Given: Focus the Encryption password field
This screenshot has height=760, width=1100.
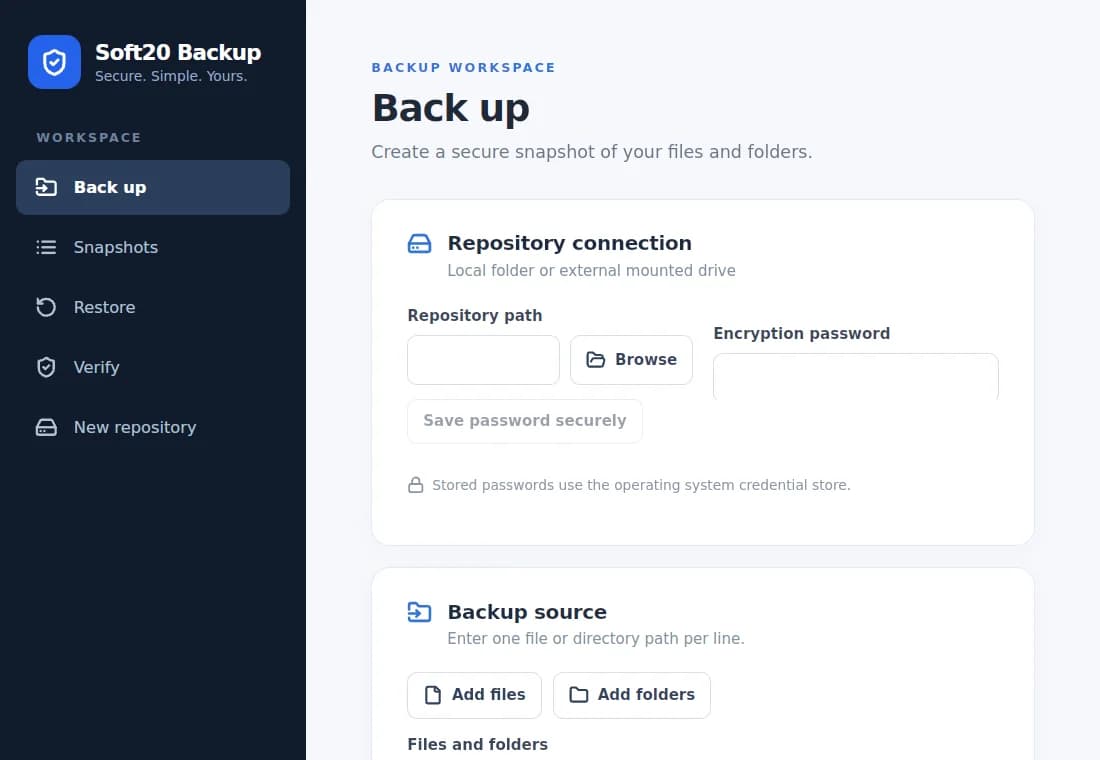Looking at the screenshot, I should click(856, 377).
